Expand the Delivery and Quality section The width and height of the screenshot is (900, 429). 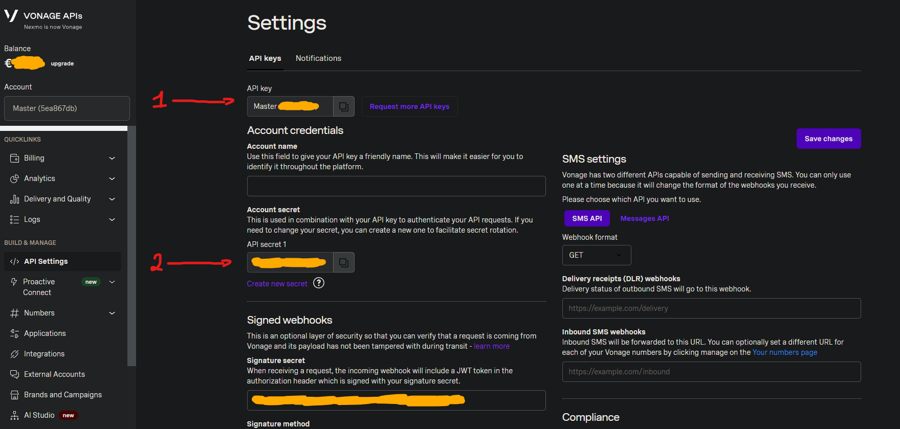point(62,199)
